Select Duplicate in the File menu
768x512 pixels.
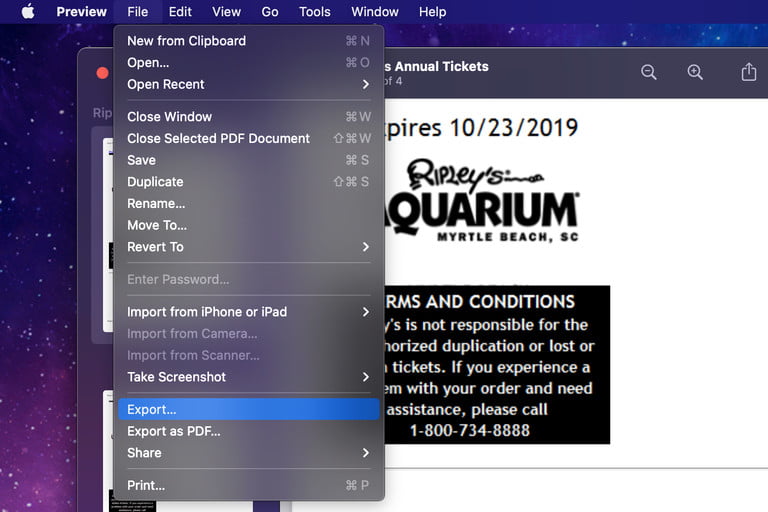click(x=248, y=182)
